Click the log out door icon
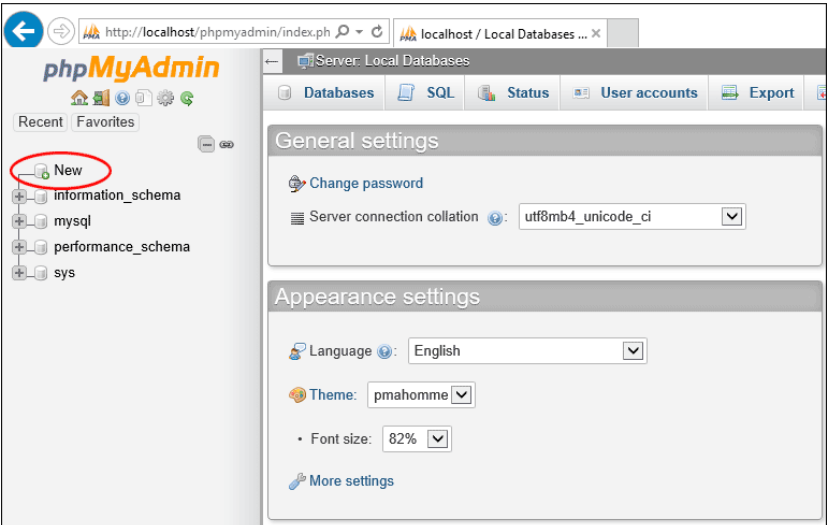The height and width of the screenshot is (525, 827). pyautogui.click(x=101, y=98)
